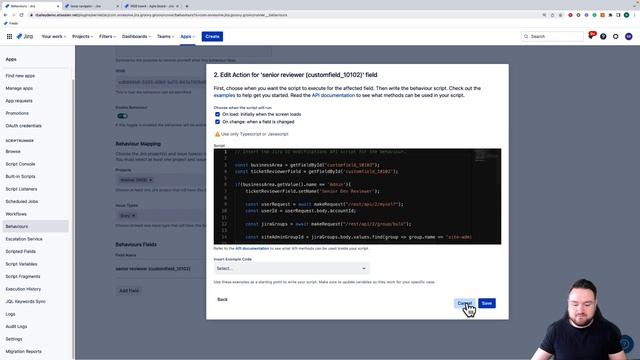Screen dimensions: 640x360
Task: Open Scheduled Jobs in the sidebar
Action: pos(22,201)
